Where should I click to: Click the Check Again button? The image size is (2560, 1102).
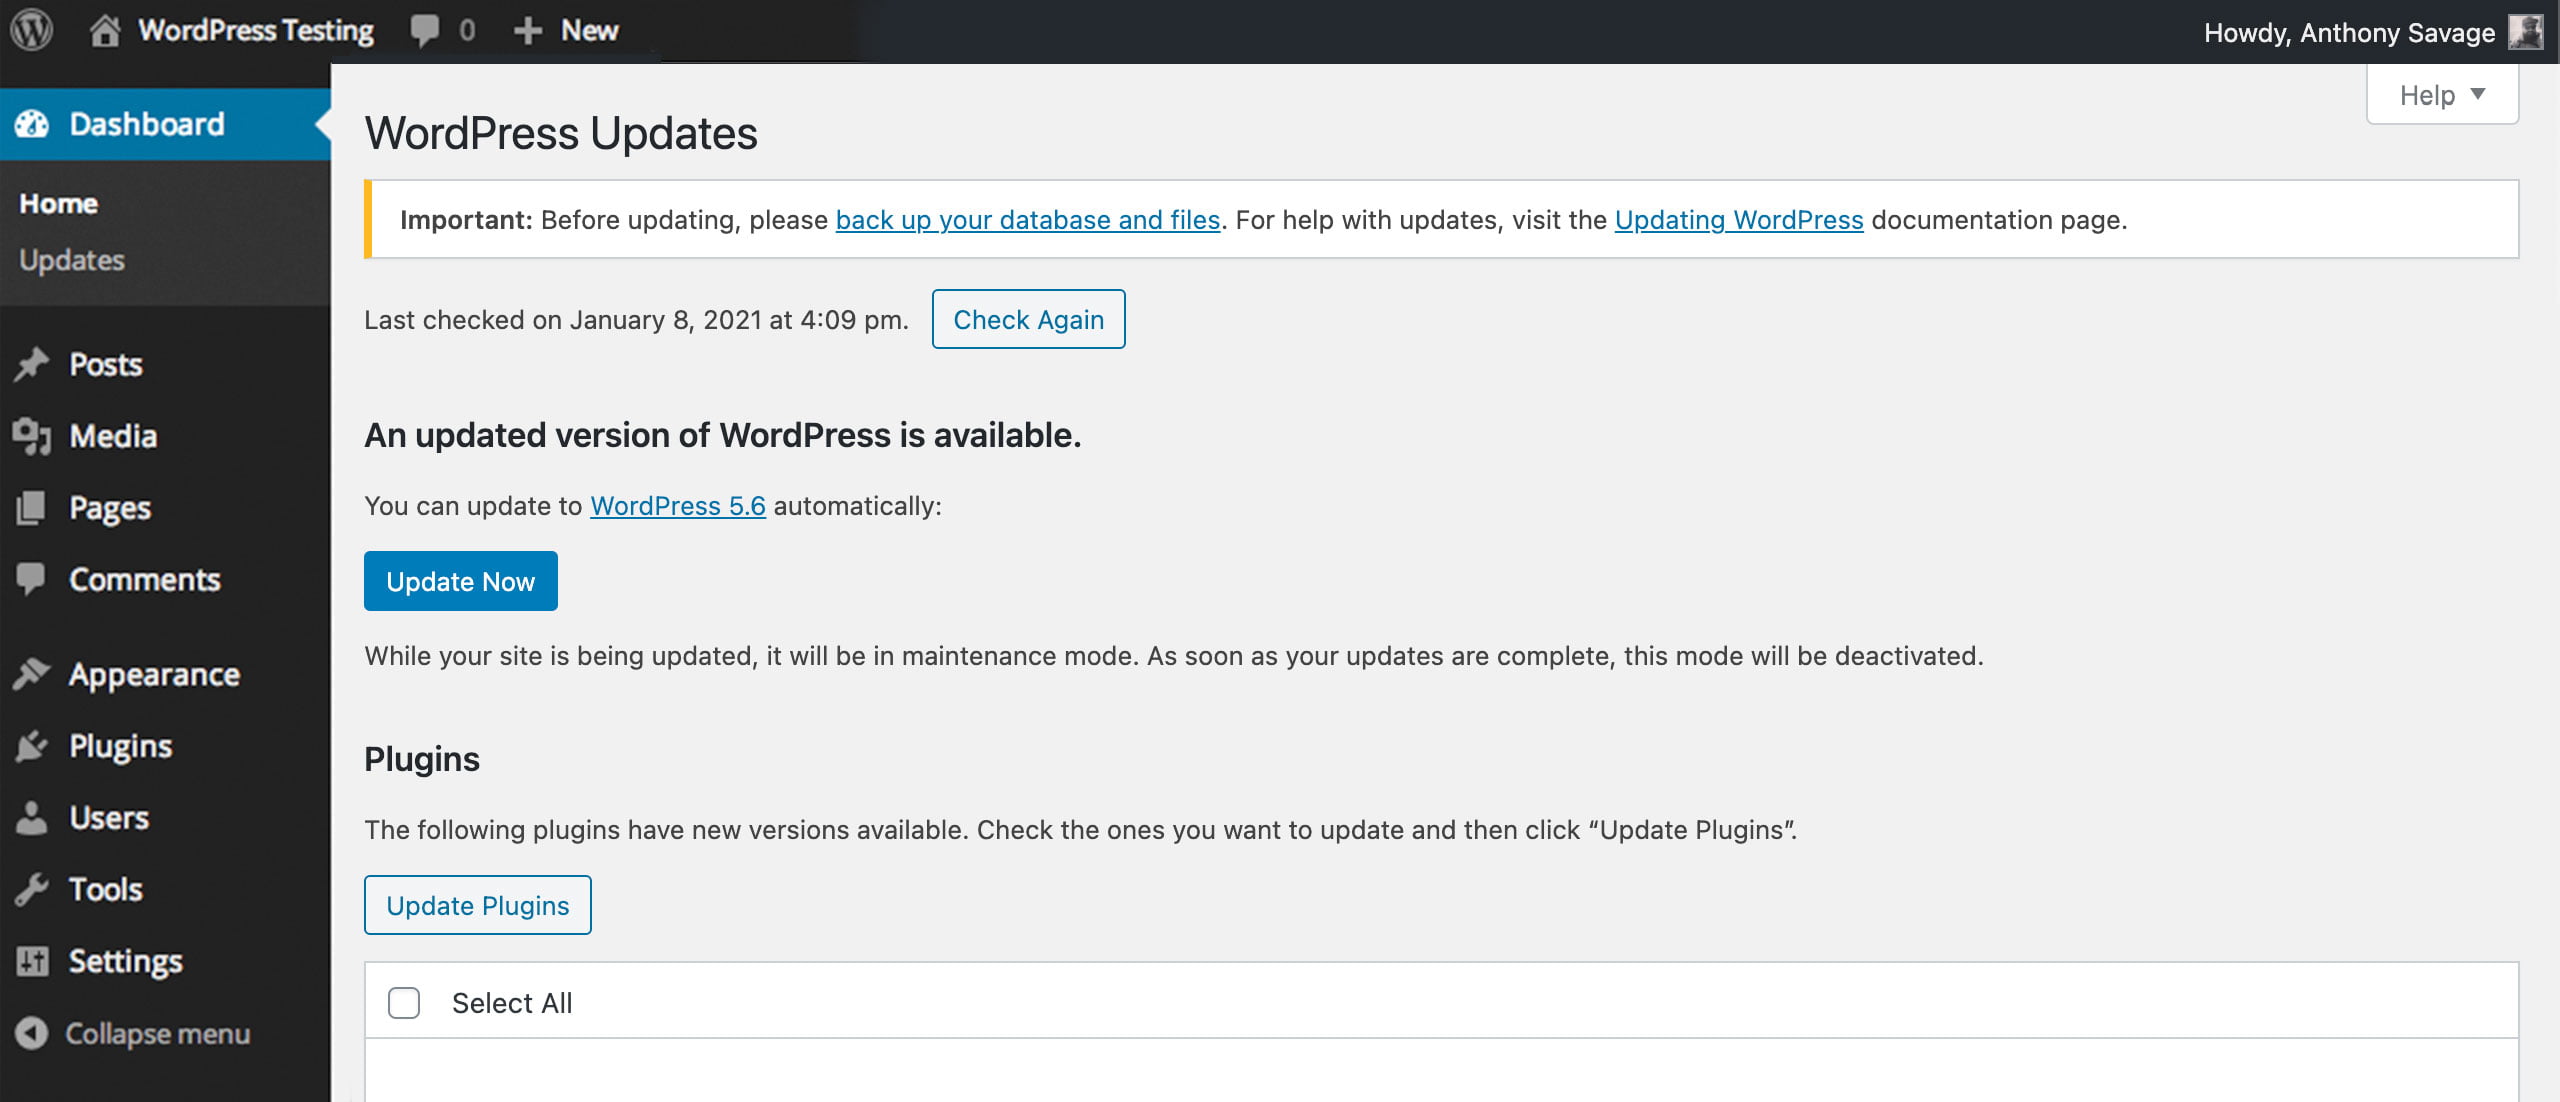click(1029, 318)
